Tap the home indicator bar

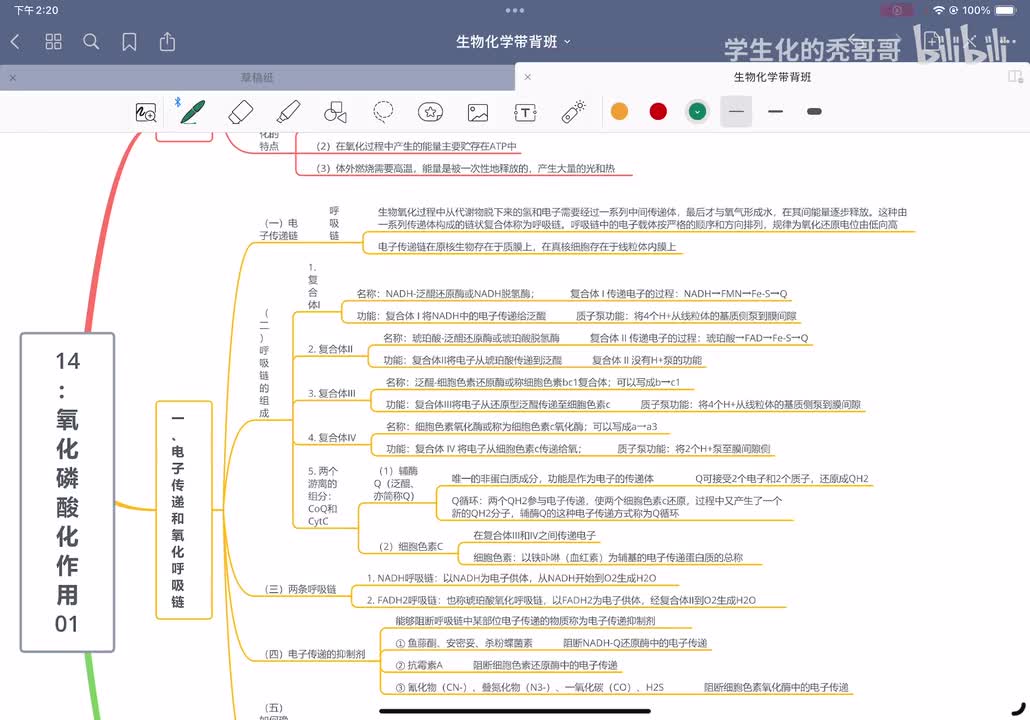click(514, 711)
